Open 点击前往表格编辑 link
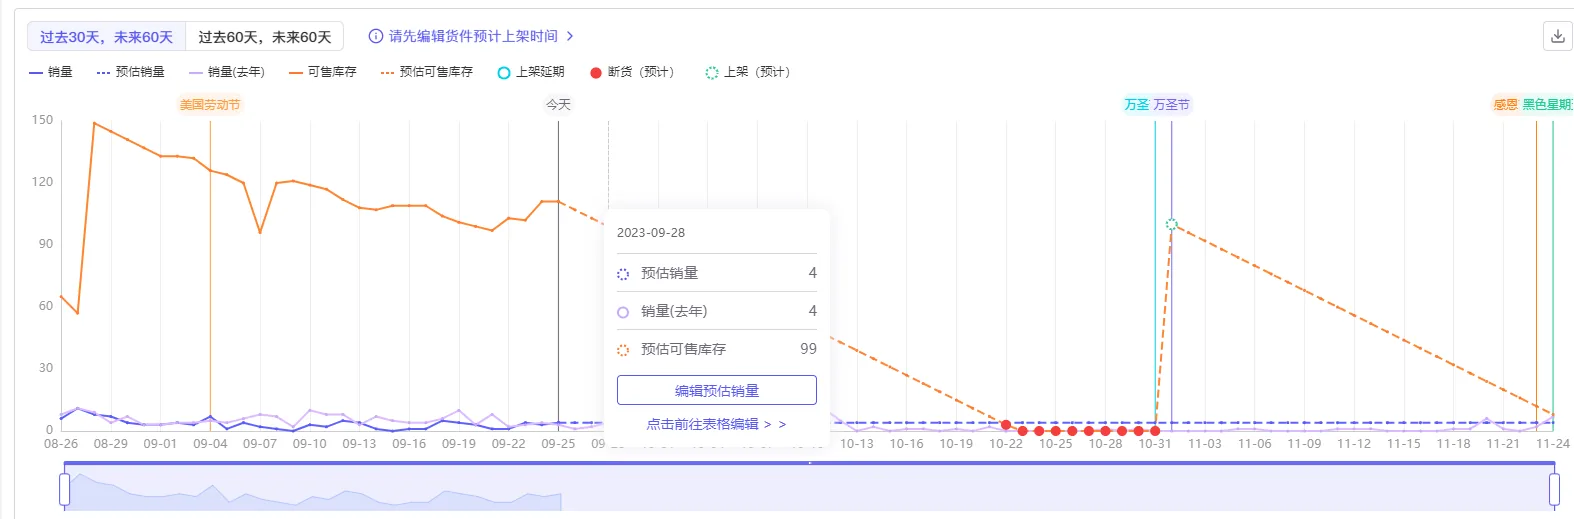Viewport: 1574px width, 519px height. click(716, 424)
